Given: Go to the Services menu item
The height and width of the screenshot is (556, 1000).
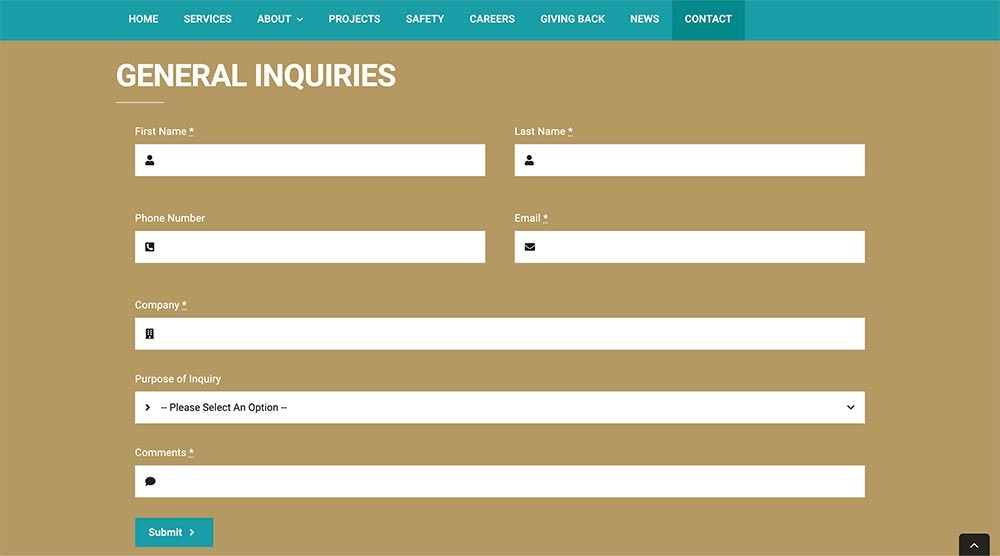Looking at the screenshot, I should point(207,19).
